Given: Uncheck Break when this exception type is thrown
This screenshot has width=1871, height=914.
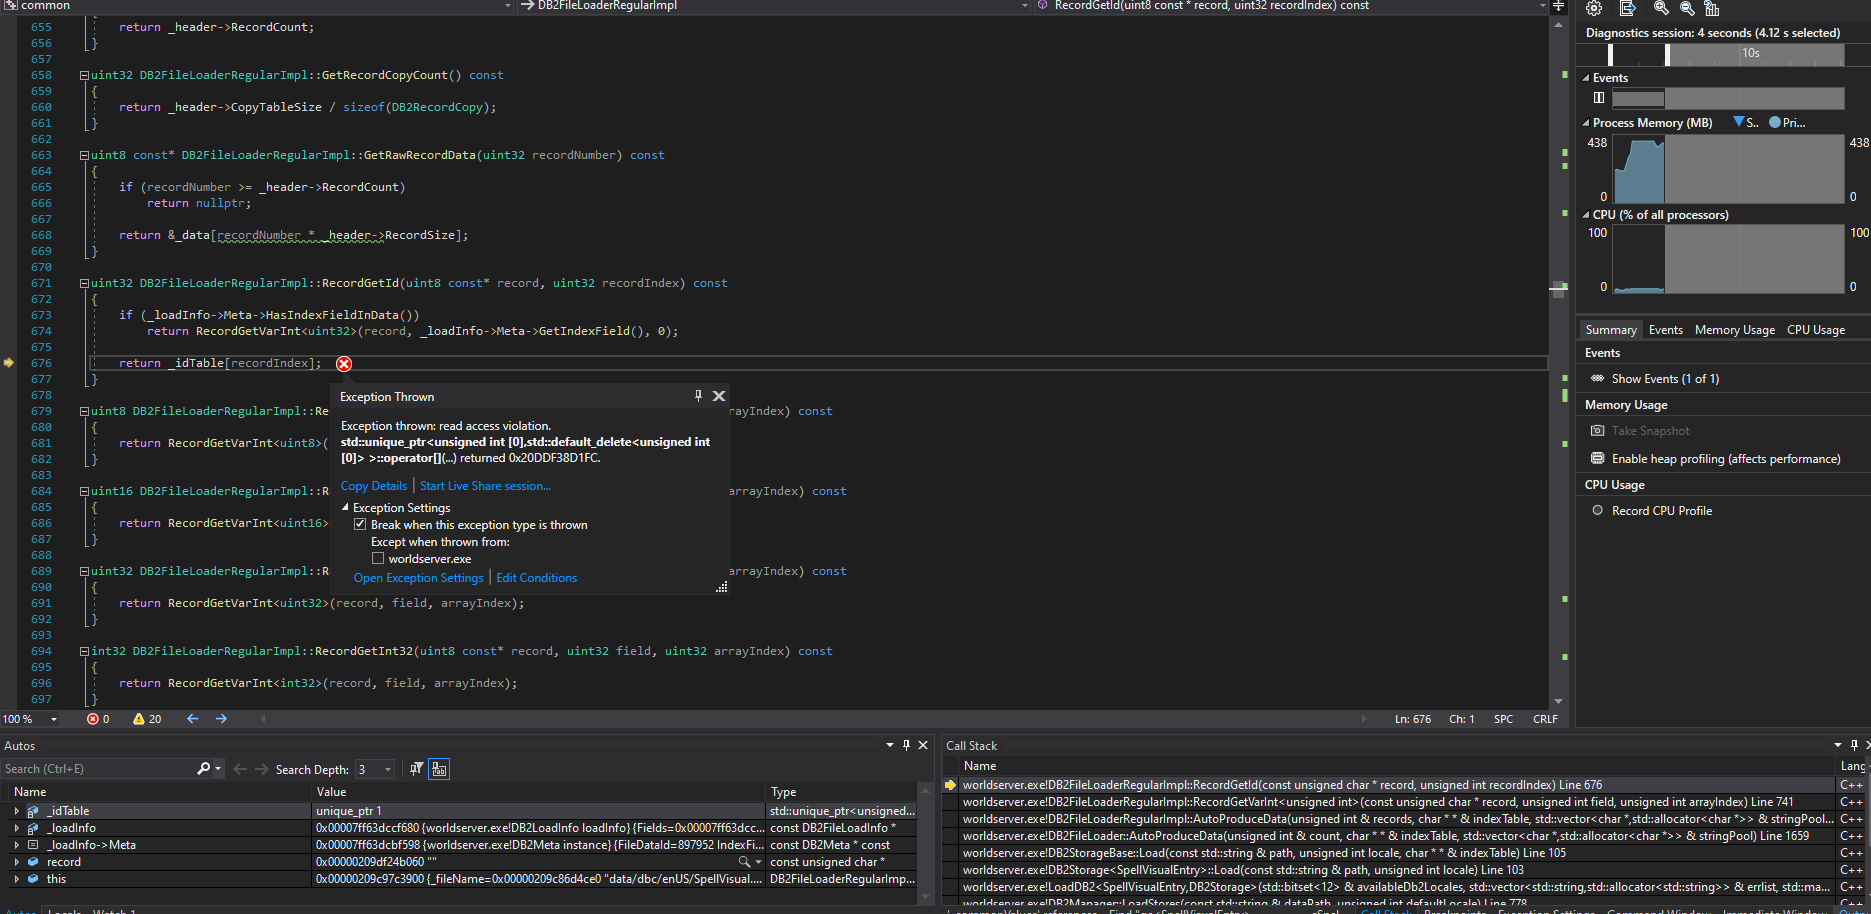Looking at the screenshot, I should [x=360, y=525].
